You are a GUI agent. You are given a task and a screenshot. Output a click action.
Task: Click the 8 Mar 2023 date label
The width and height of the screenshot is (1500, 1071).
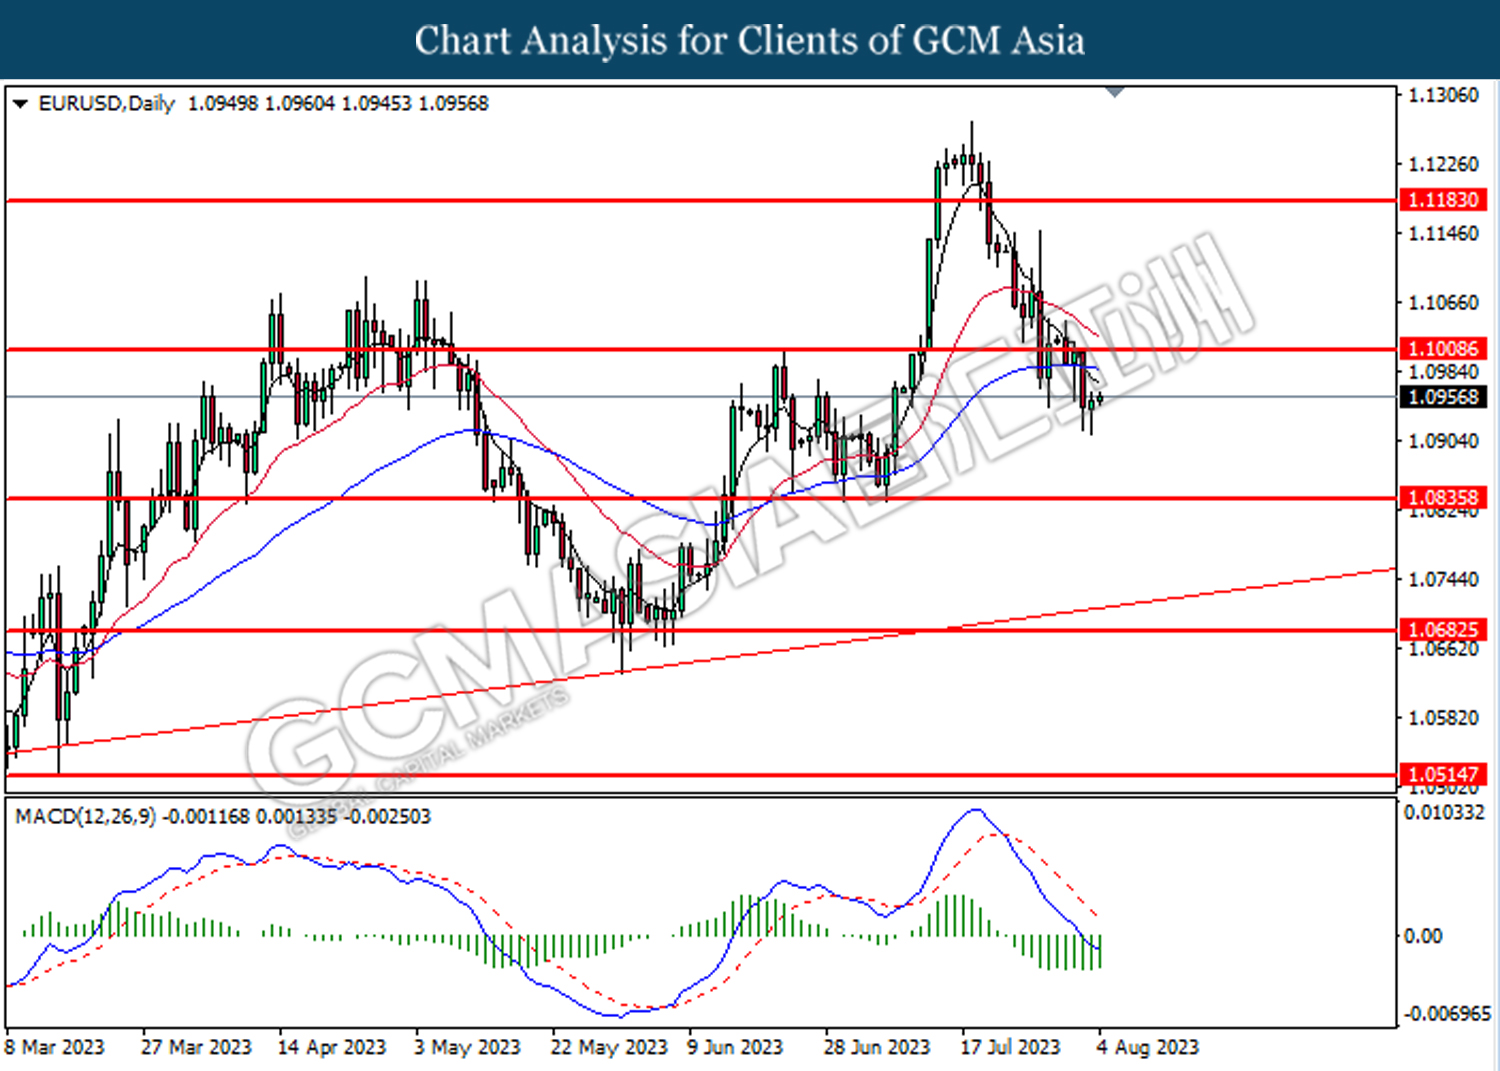coord(54,1047)
